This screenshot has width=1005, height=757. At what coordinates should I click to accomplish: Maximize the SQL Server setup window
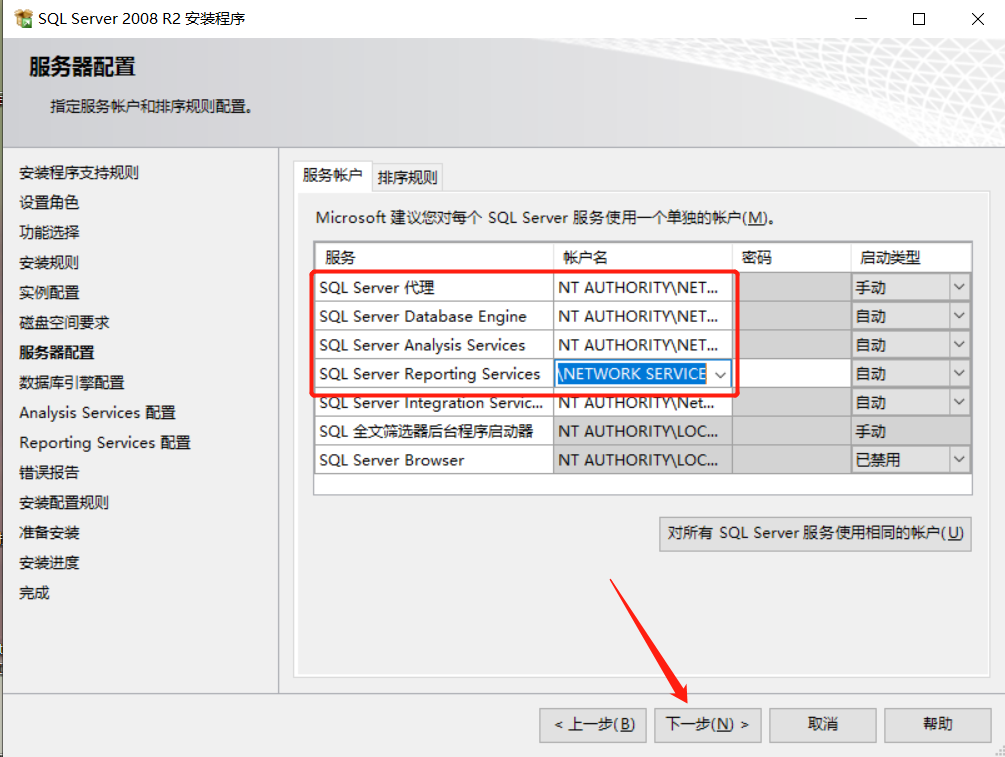[918, 19]
